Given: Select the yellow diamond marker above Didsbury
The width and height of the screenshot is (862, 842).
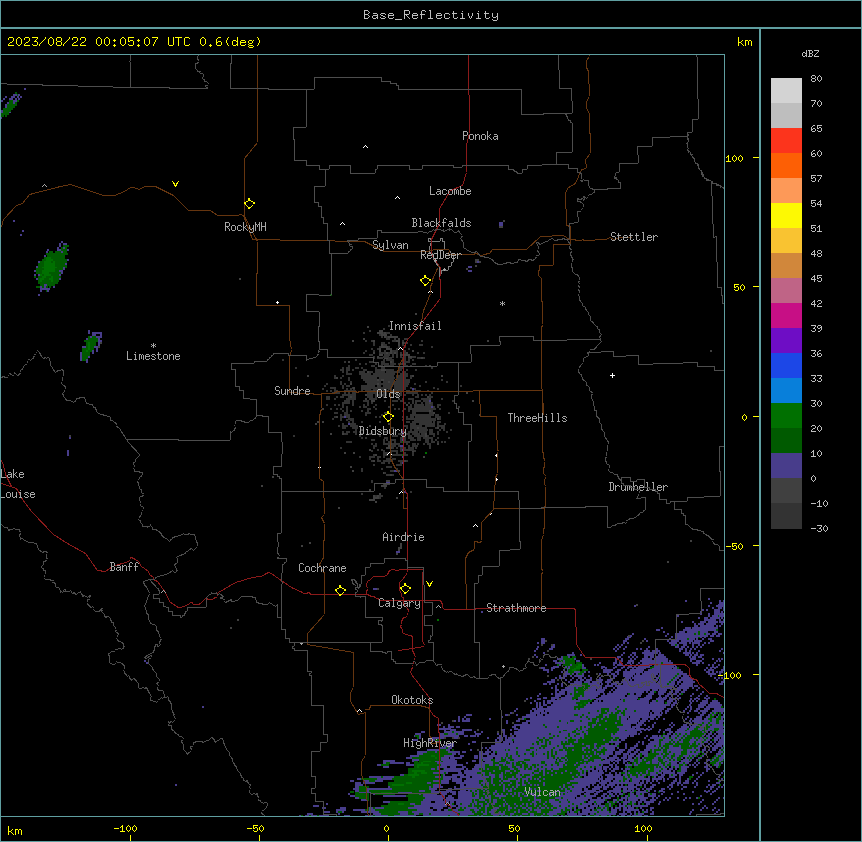Looking at the screenshot, I should (x=388, y=417).
